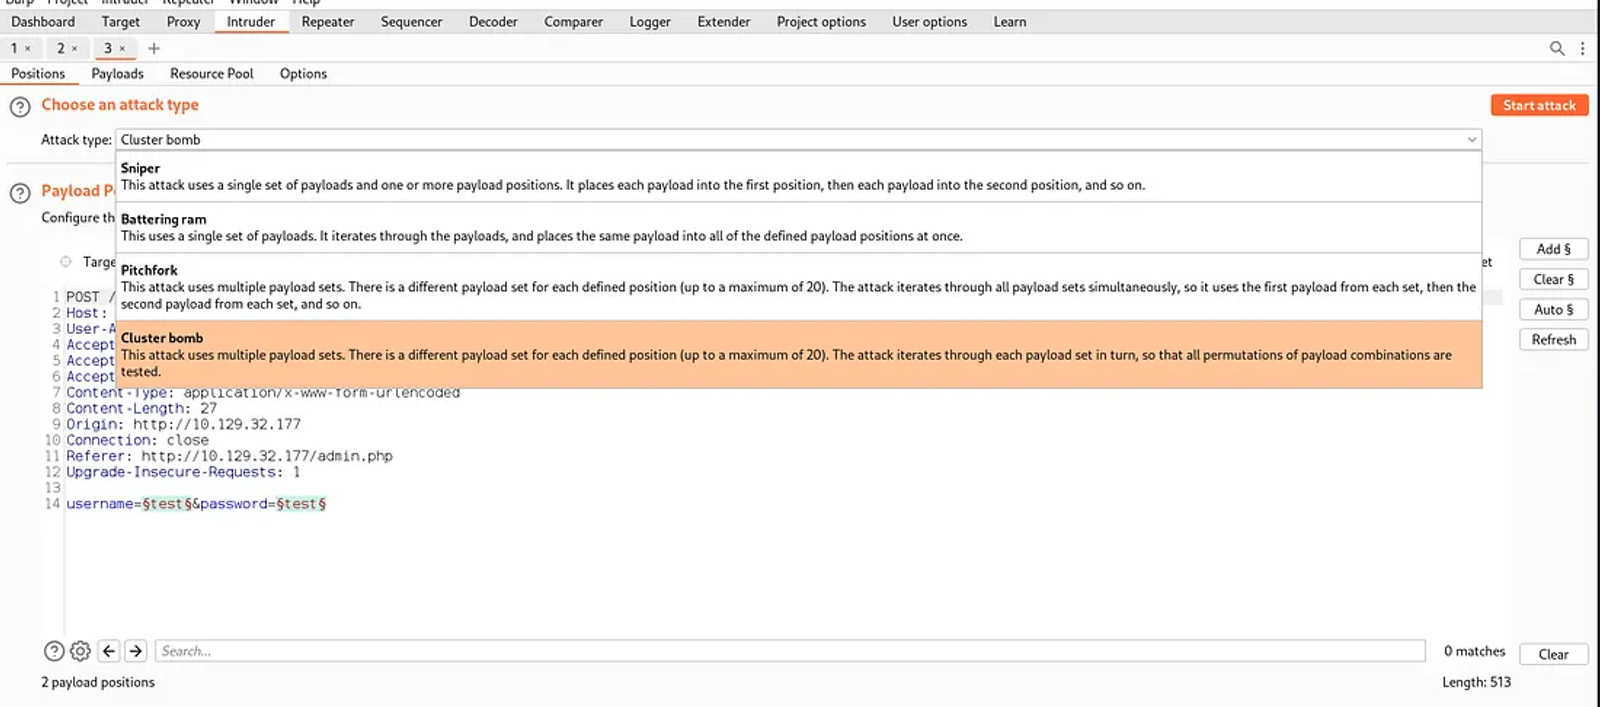Click the Start attack button
Viewport: 1600px width, 707px height.
tap(1539, 105)
